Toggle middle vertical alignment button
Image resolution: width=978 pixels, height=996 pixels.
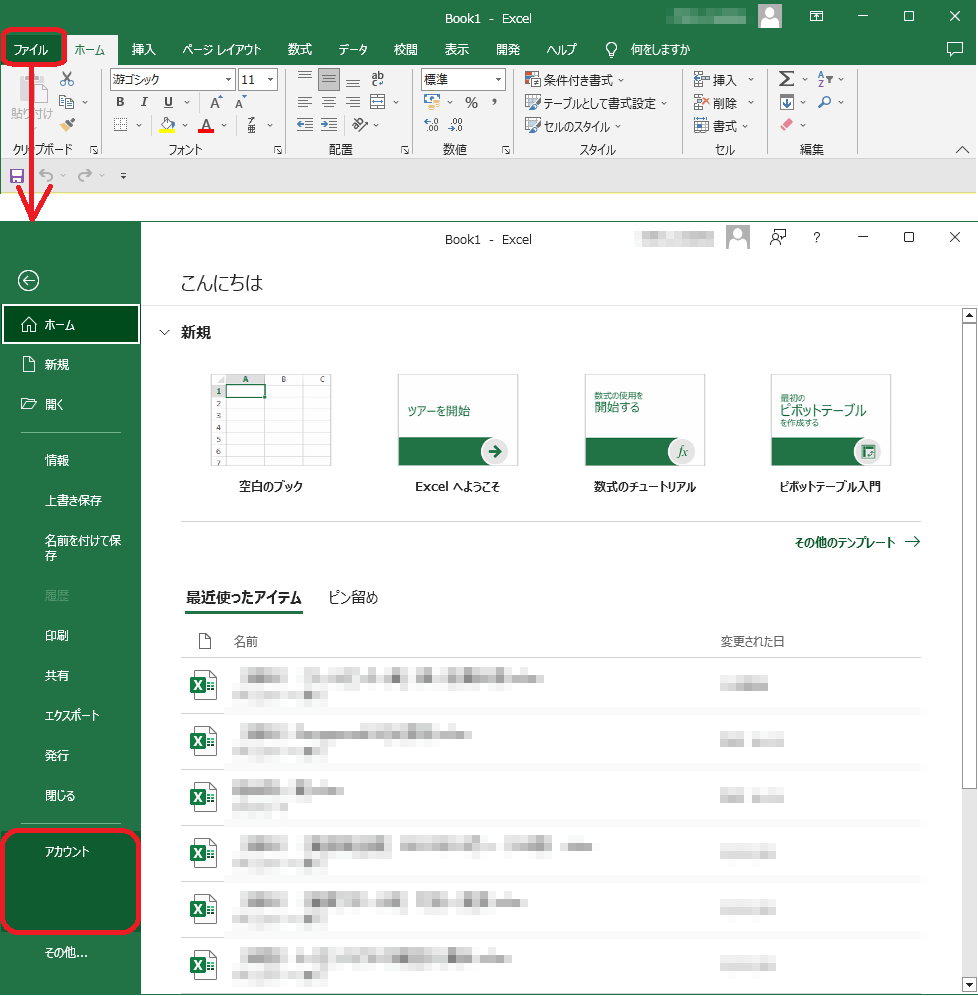click(x=328, y=79)
